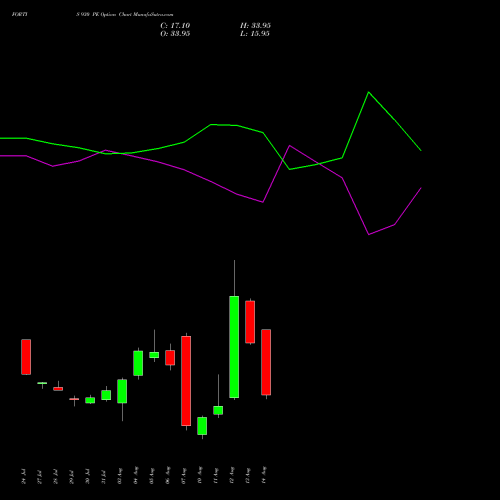Select the last red candle above 14 Aug
This screenshot has width=500, height=500.
point(266,362)
